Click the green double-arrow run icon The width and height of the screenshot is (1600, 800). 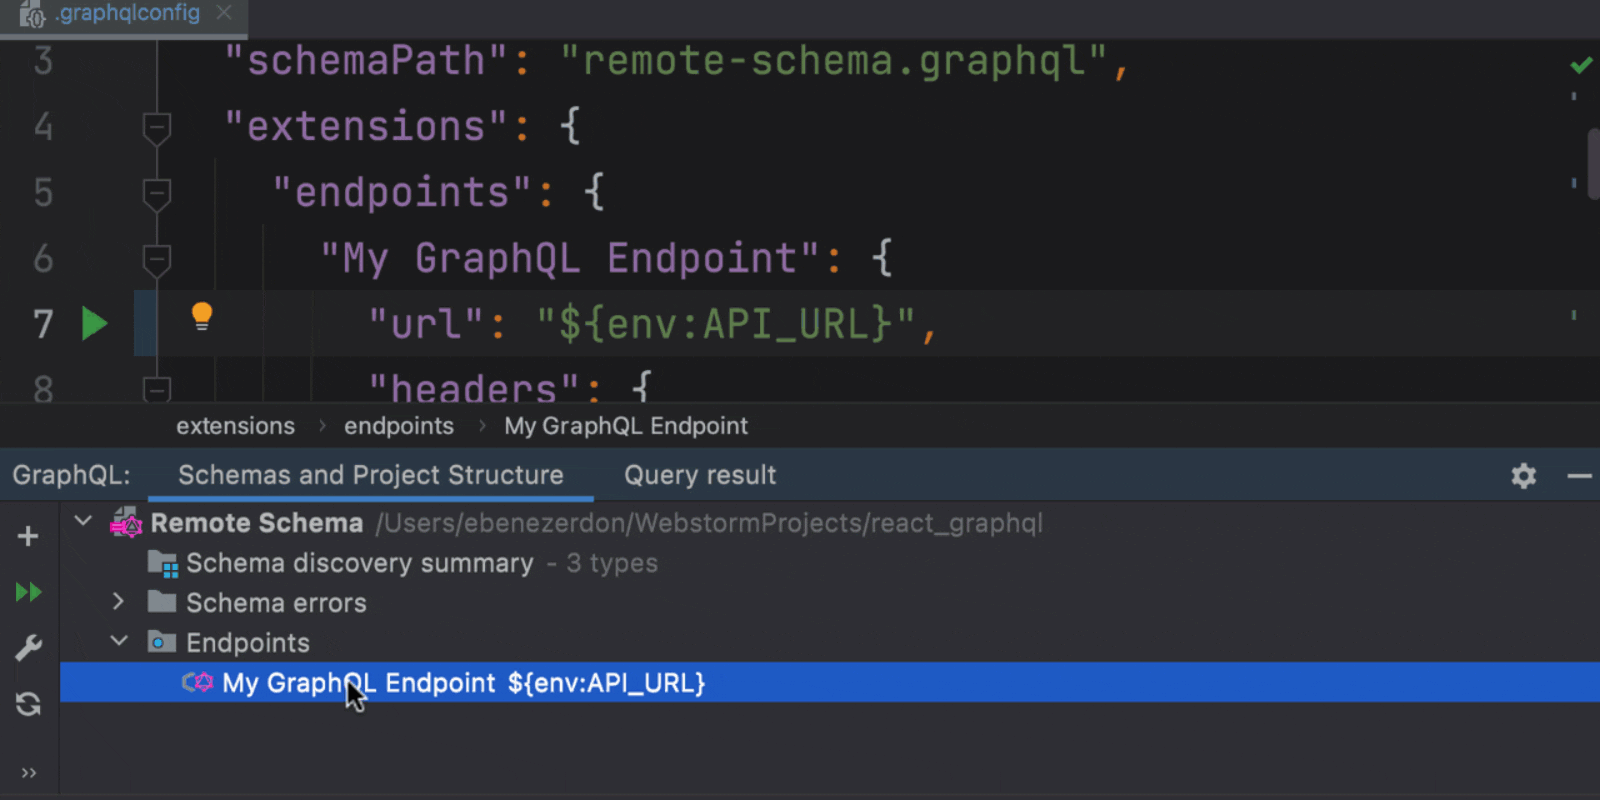pos(28,592)
